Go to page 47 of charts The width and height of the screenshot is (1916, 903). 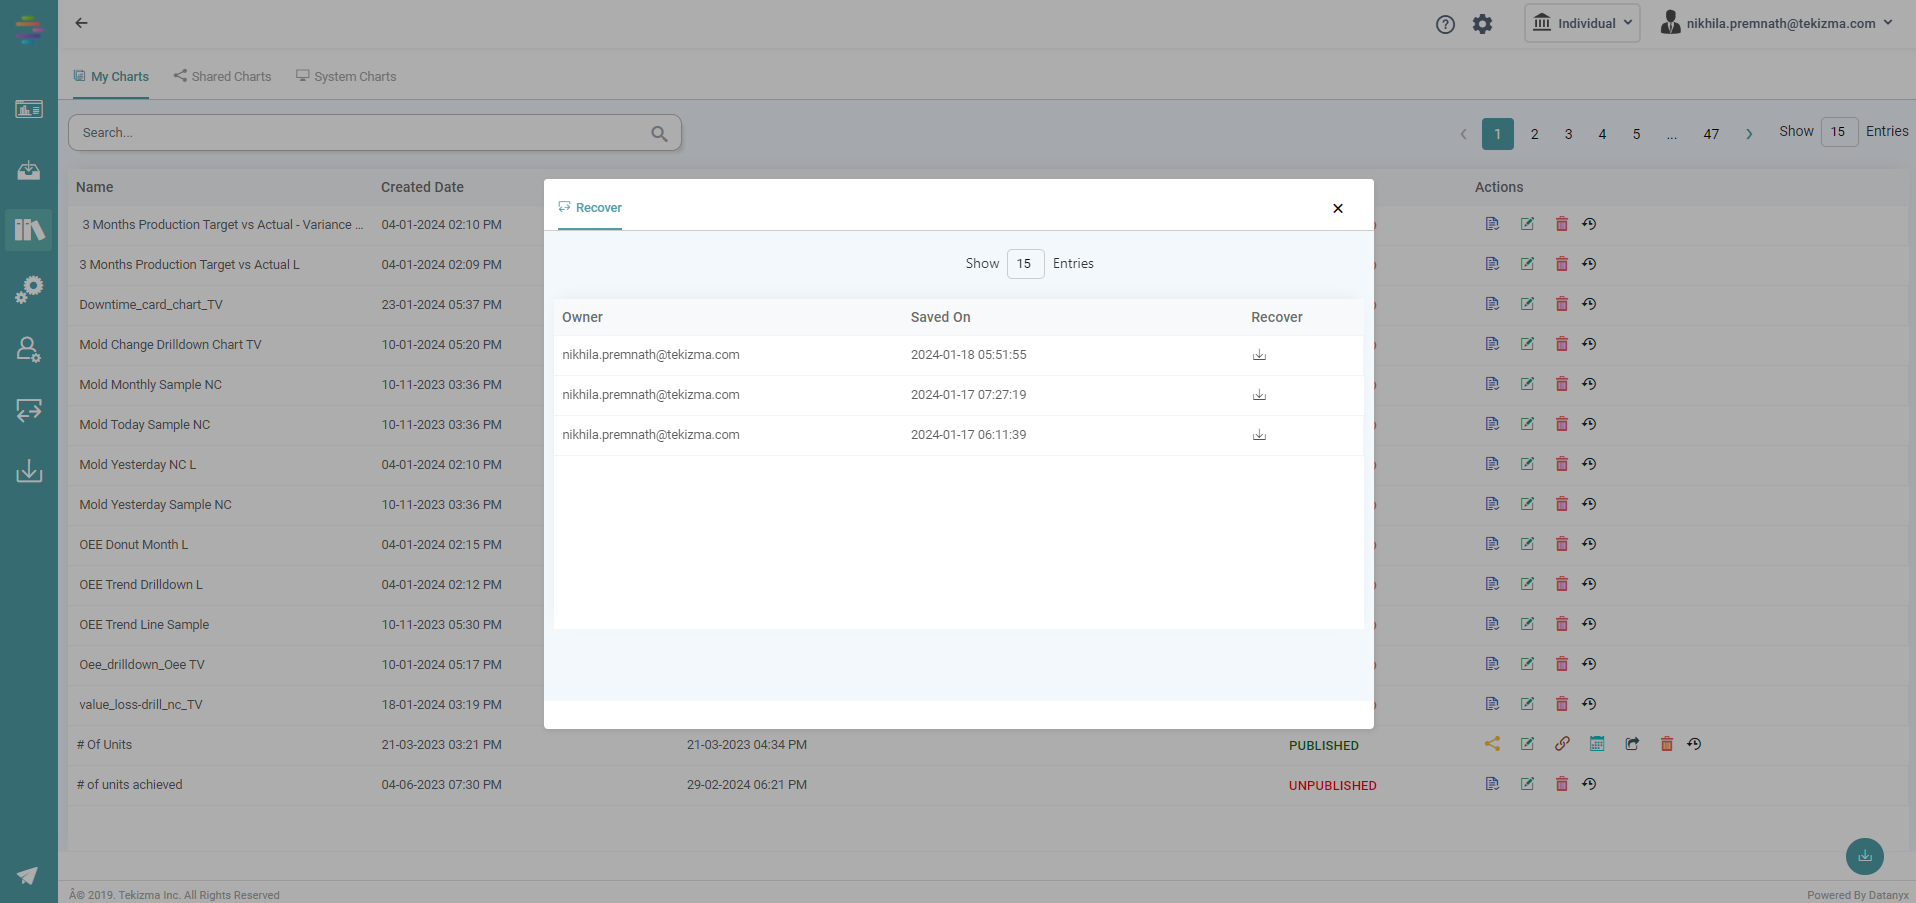click(1711, 134)
